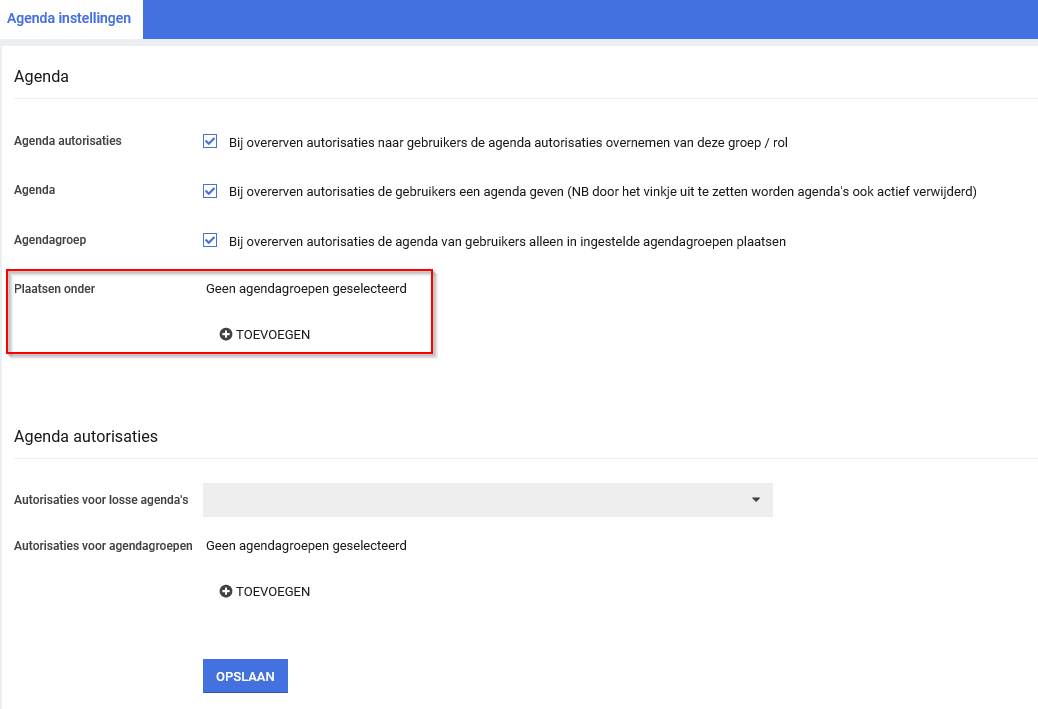The height and width of the screenshot is (709, 1038).
Task: Click the 'agenda autorisaties overnemen' checkbox description
Action: click(x=508, y=143)
